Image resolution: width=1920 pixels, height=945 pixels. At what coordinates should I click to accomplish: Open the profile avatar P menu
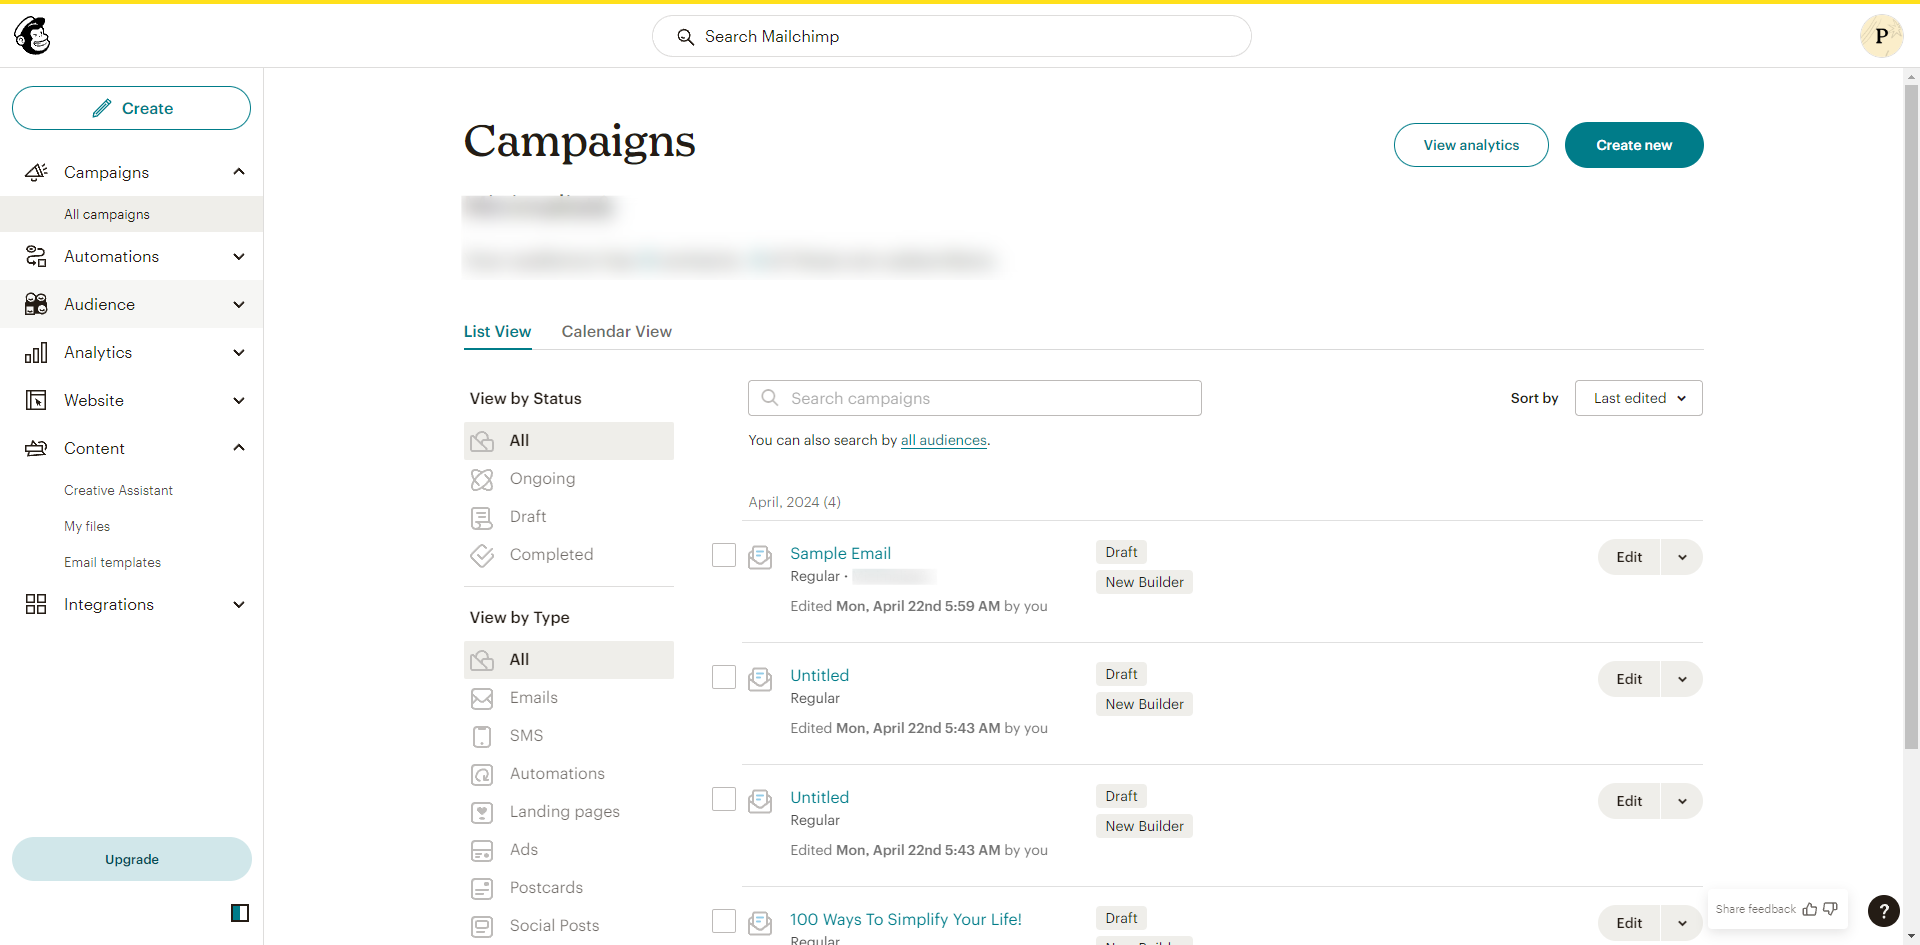coord(1881,36)
